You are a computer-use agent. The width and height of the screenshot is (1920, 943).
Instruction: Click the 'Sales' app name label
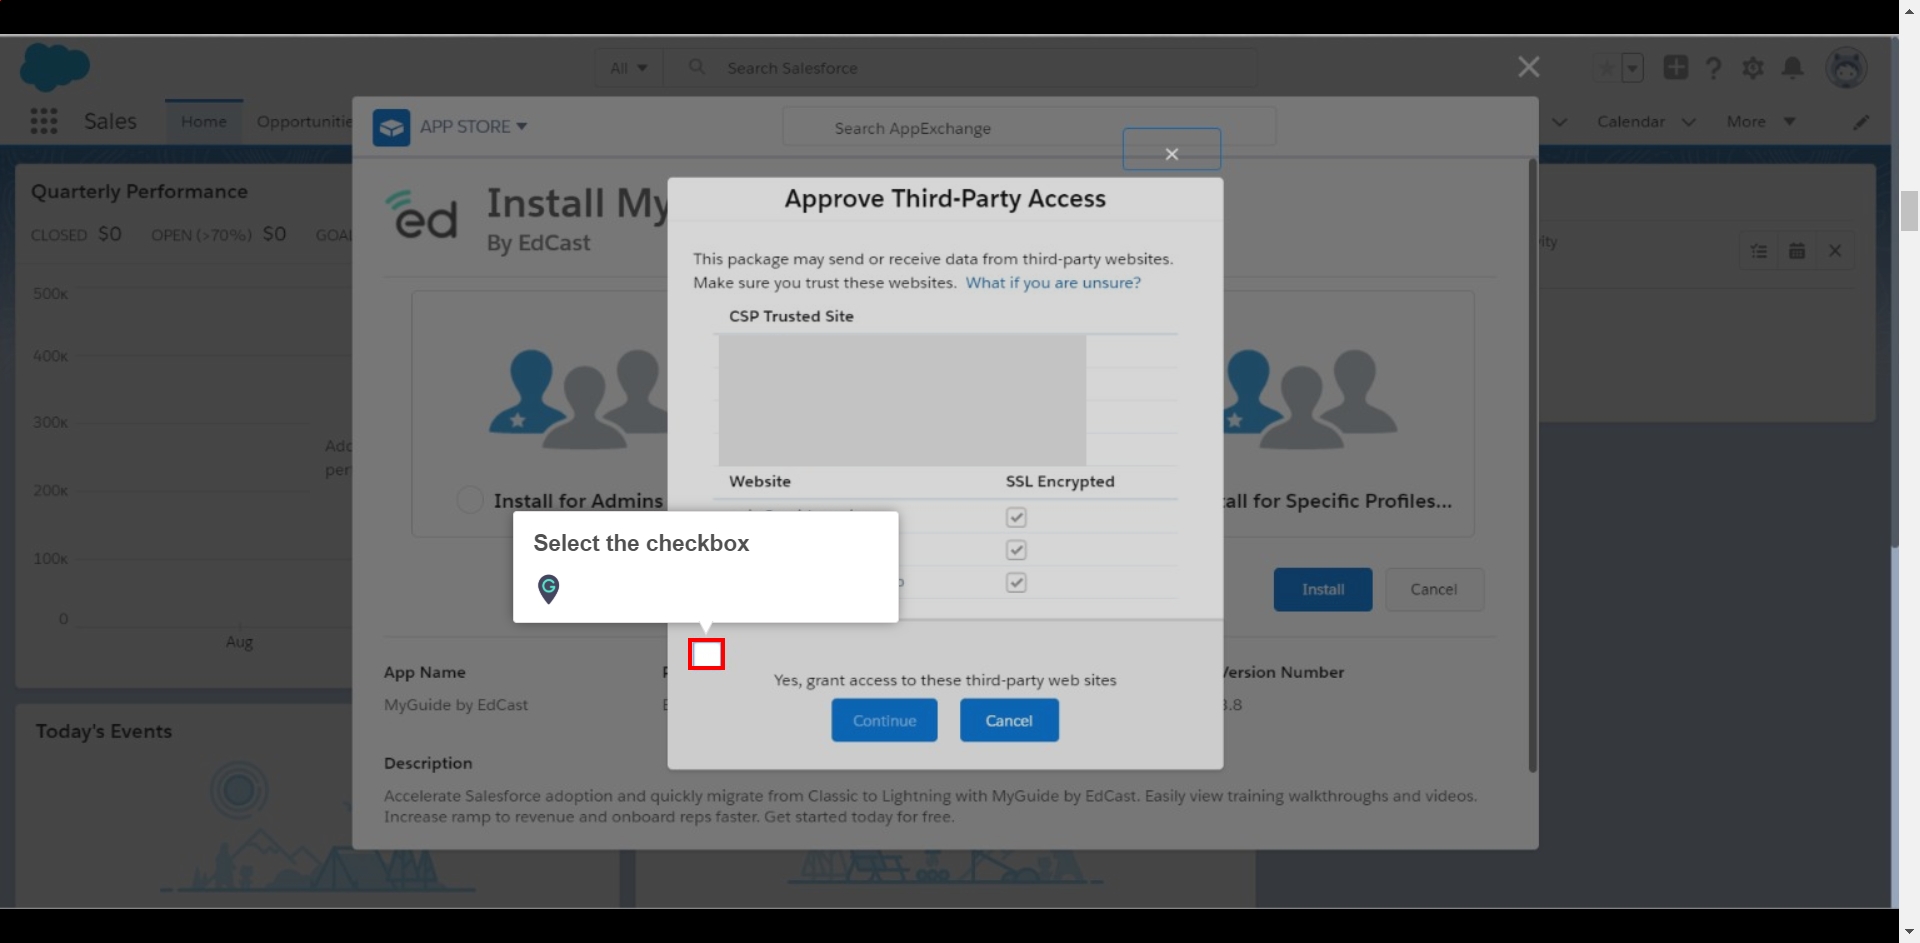[110, 121]
